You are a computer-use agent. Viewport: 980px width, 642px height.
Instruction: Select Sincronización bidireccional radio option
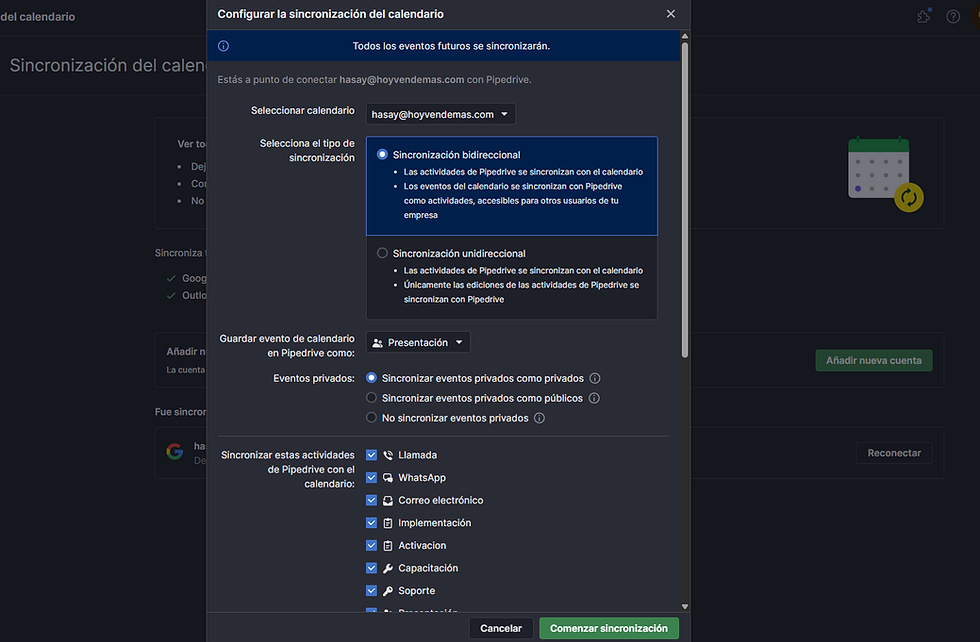click(x=382, y=154)
